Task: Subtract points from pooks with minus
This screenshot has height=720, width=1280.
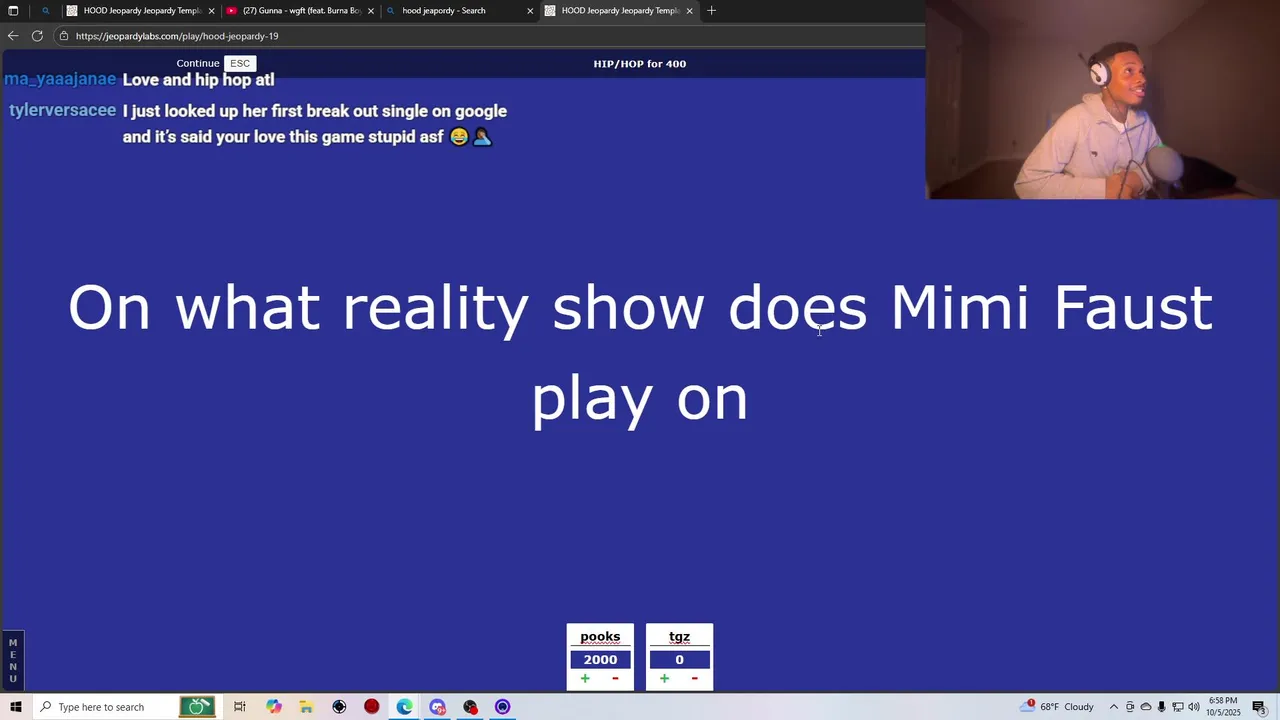Action: 615,679
